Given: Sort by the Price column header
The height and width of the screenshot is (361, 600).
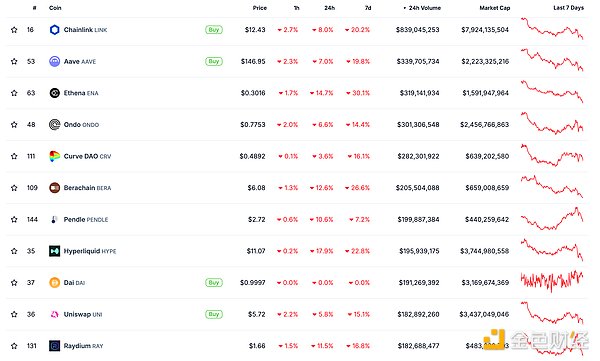Looking at the screenshot, I should (x=259, y=8).
